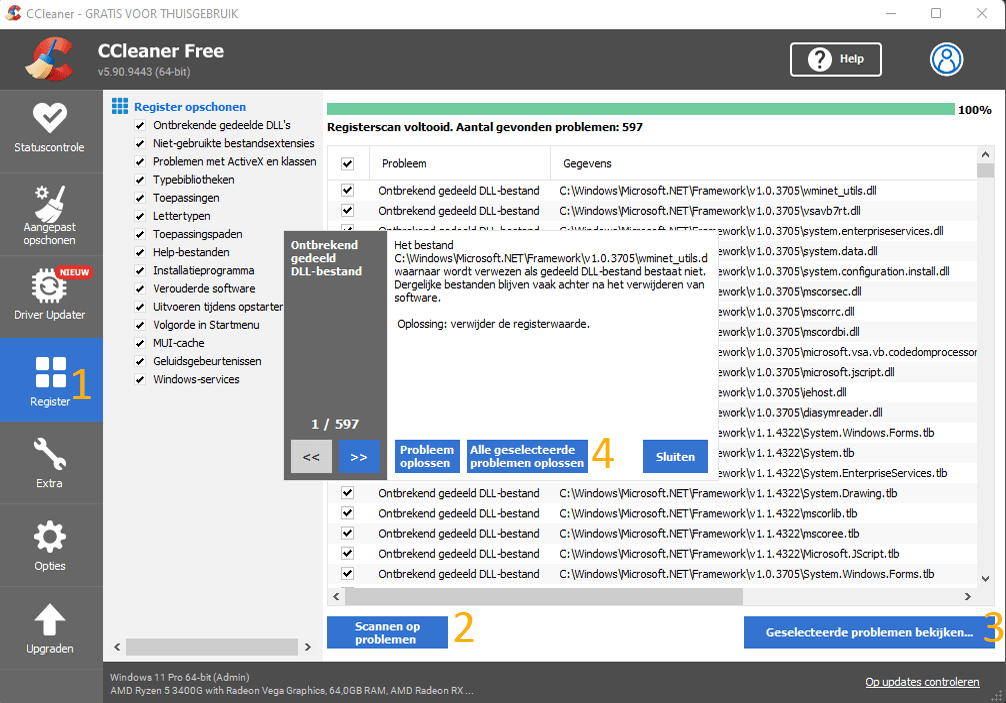Uncheck the mscorlib.tlb row checkbox

coord(348,513)
